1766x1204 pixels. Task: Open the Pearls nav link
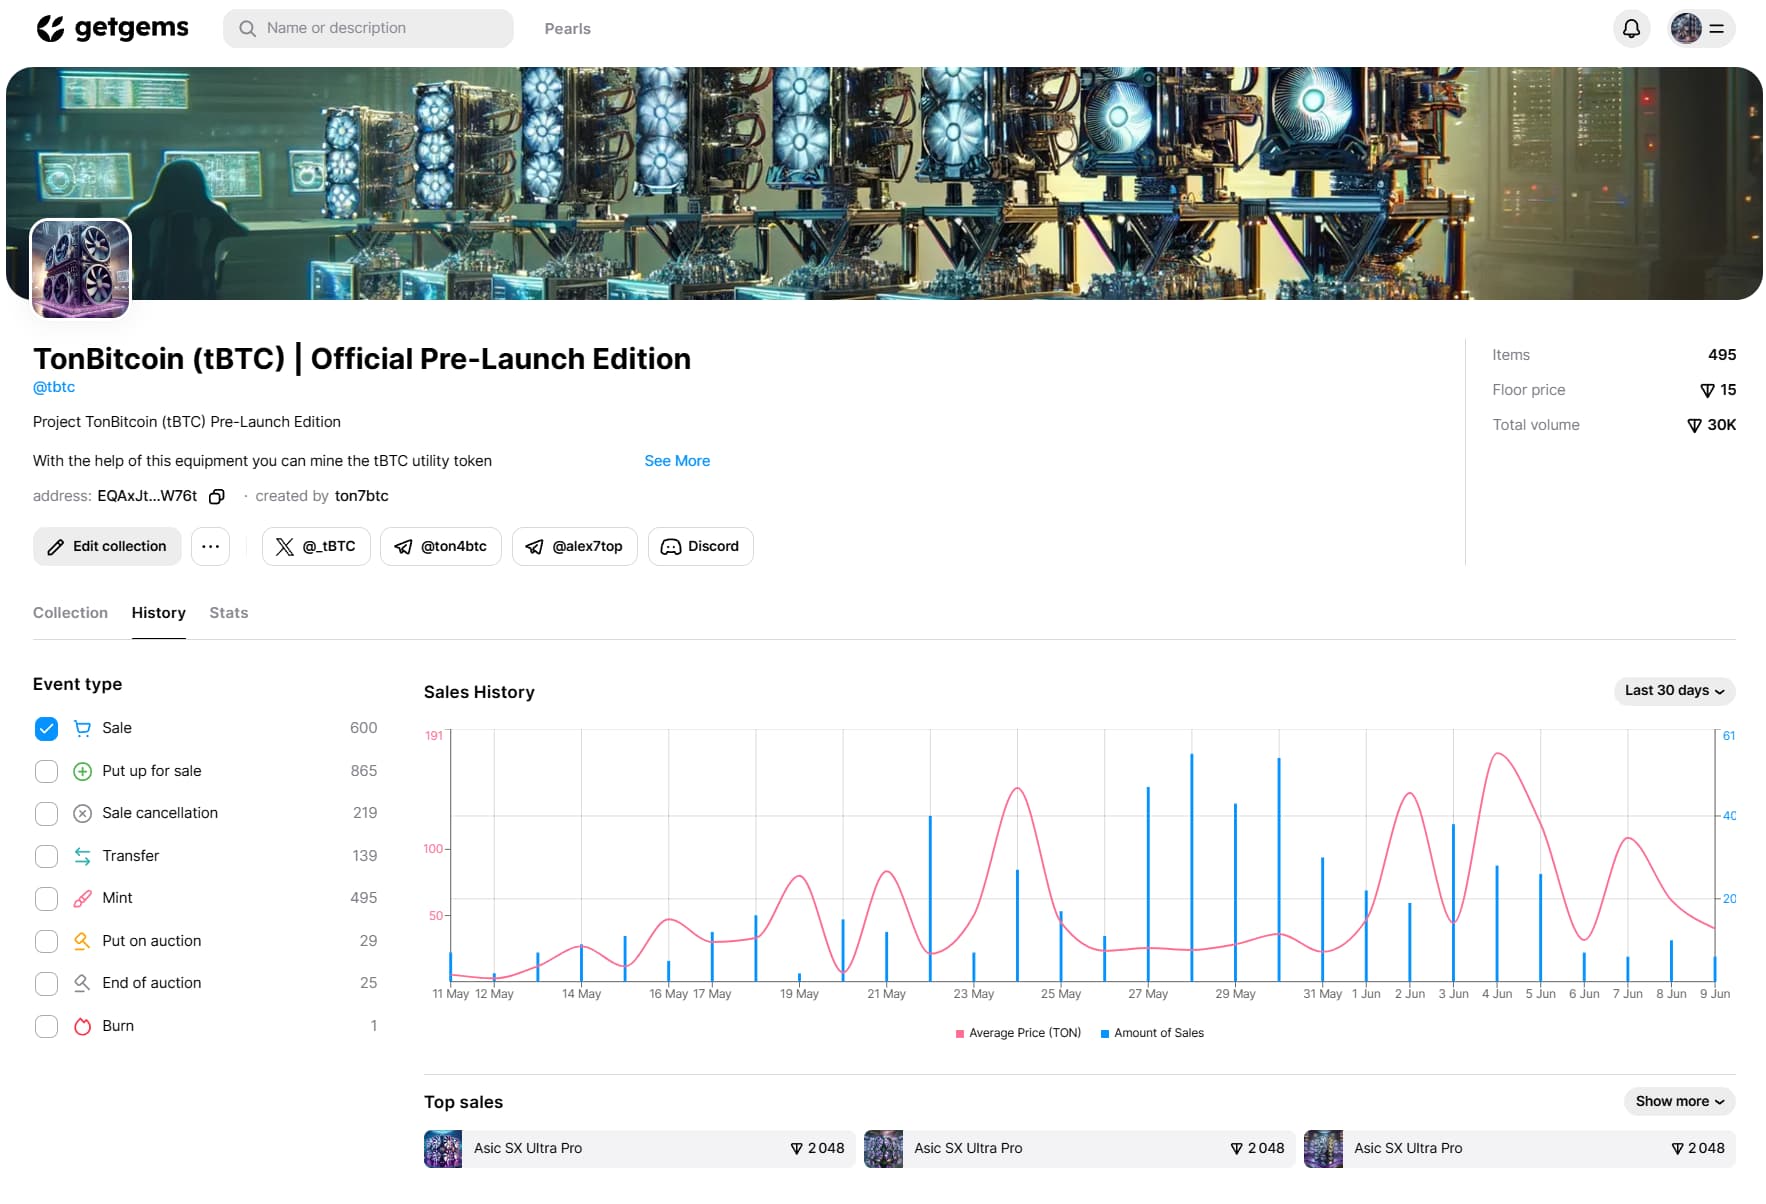tap(567, 29)
